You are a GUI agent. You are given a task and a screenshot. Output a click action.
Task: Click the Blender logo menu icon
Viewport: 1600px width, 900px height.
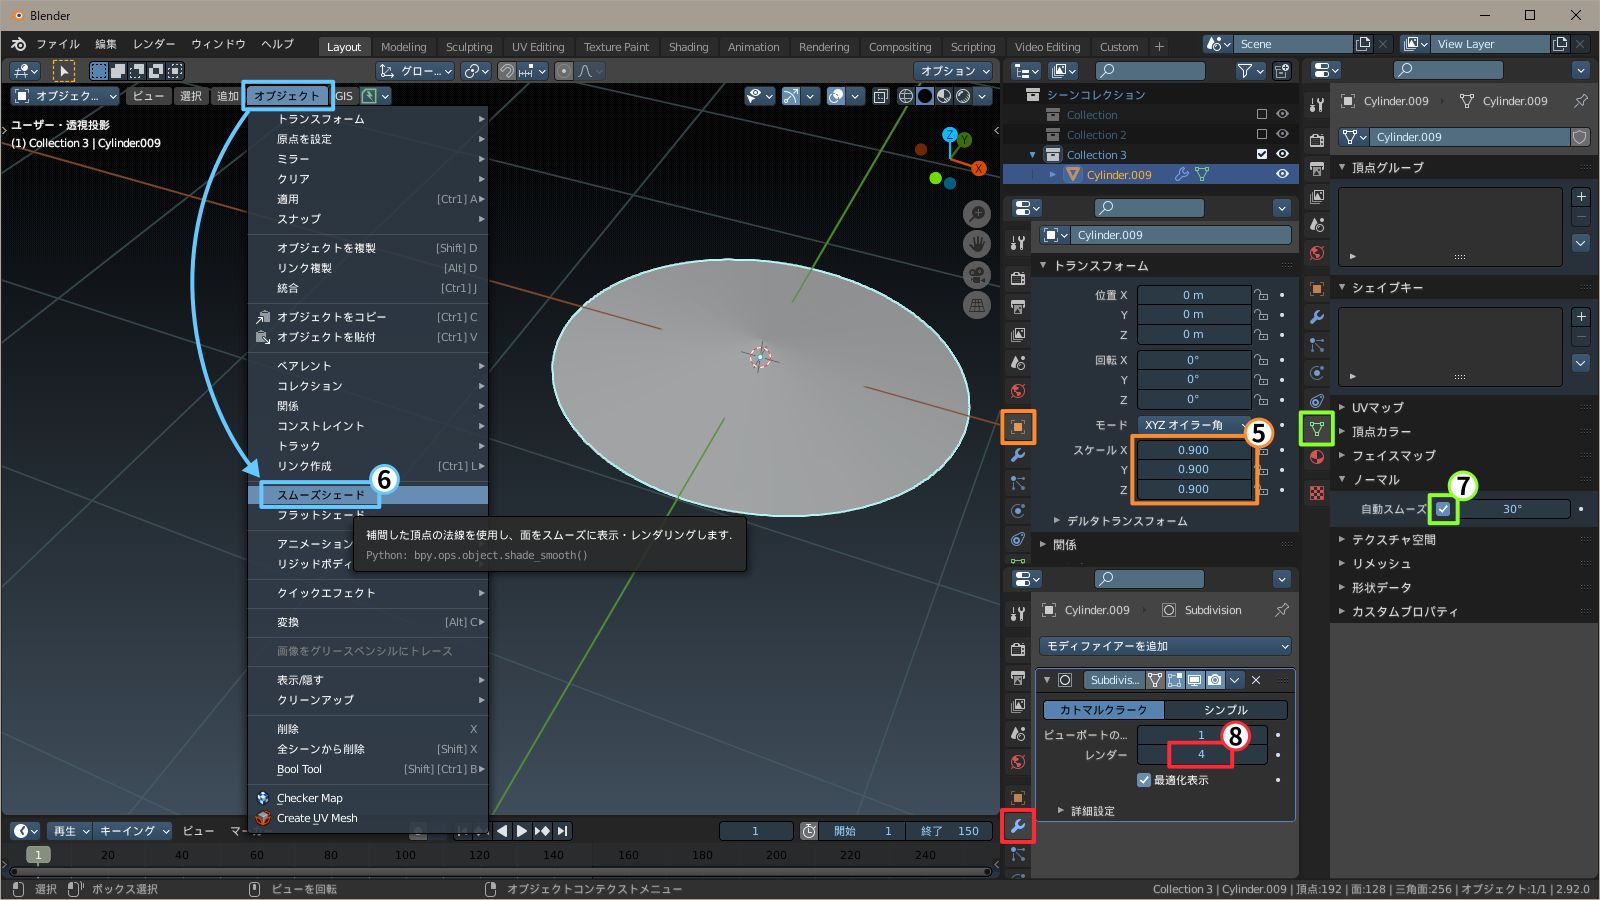18,45
